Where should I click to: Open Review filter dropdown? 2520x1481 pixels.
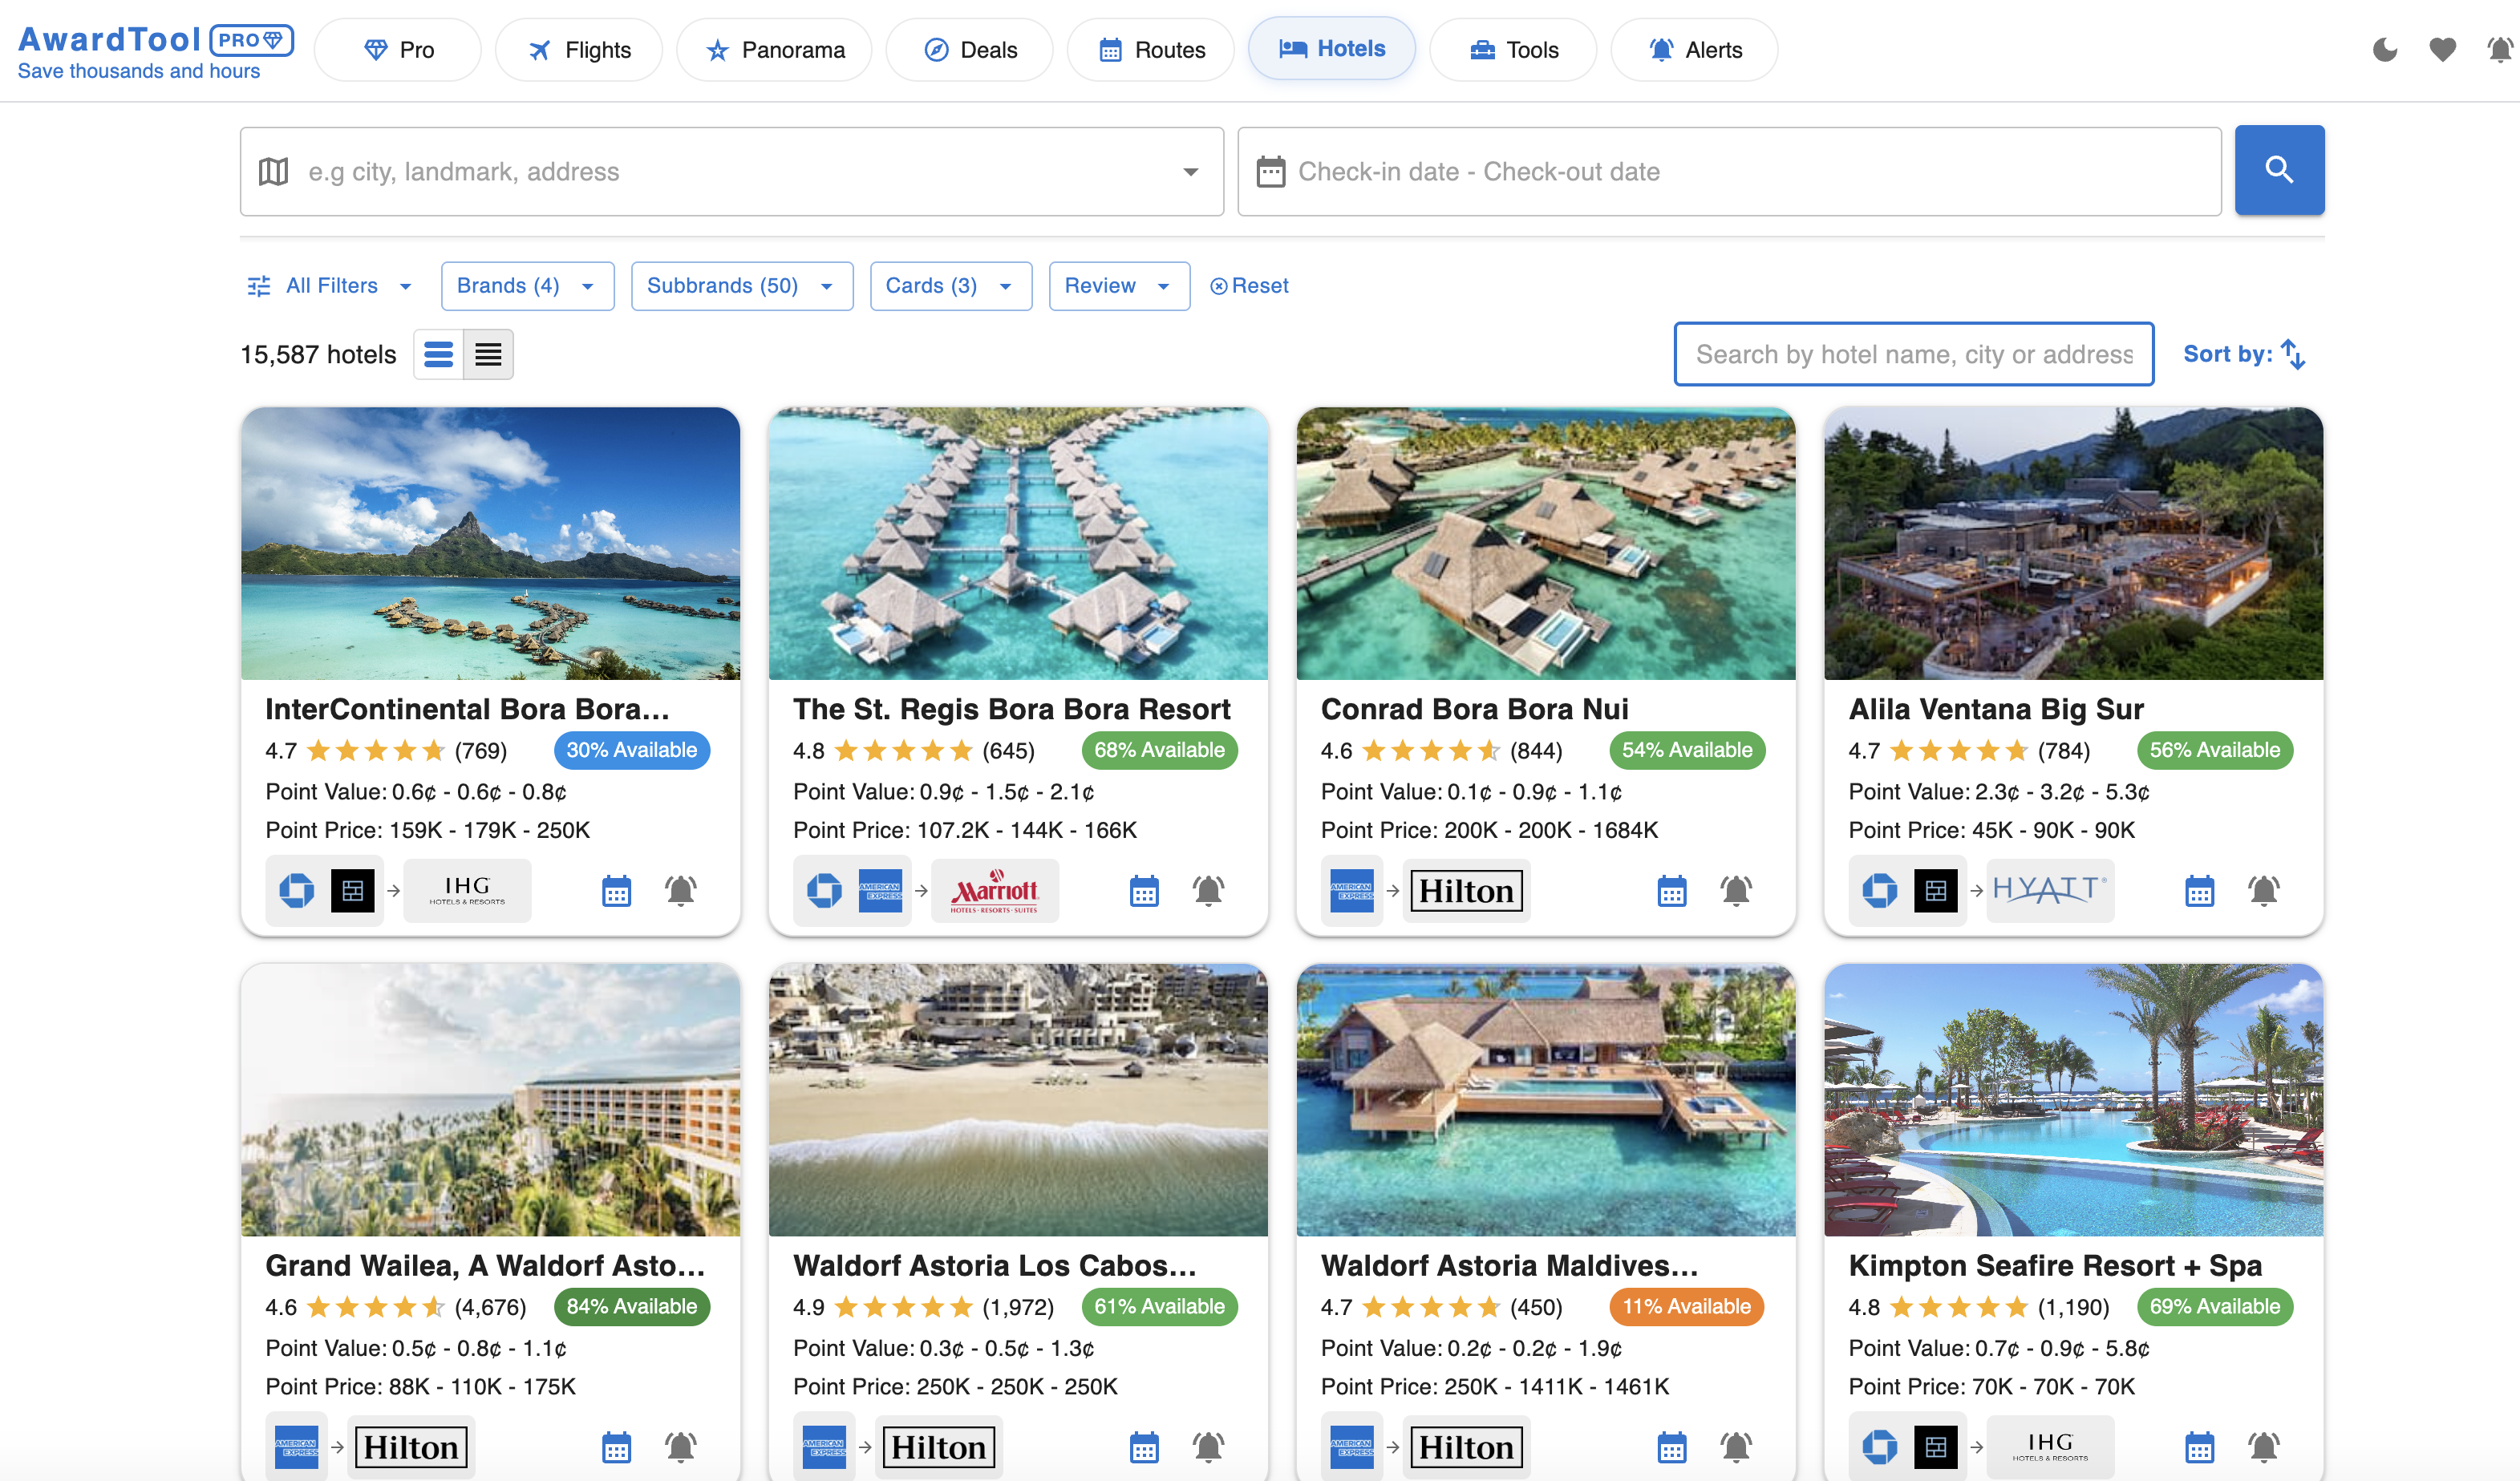pos(1119,286)
